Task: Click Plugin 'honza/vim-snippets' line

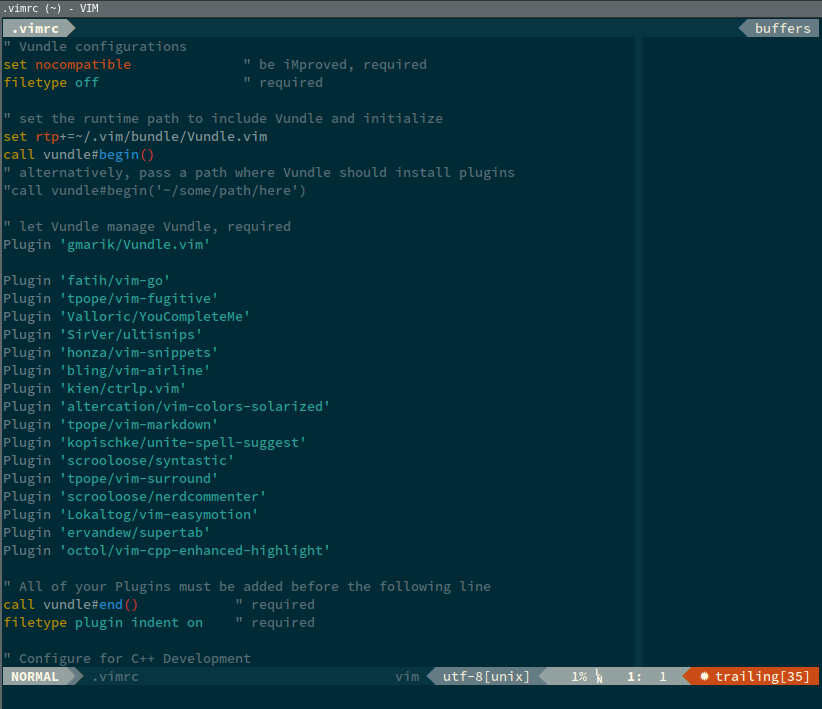Action: click(x=111, y=352)
